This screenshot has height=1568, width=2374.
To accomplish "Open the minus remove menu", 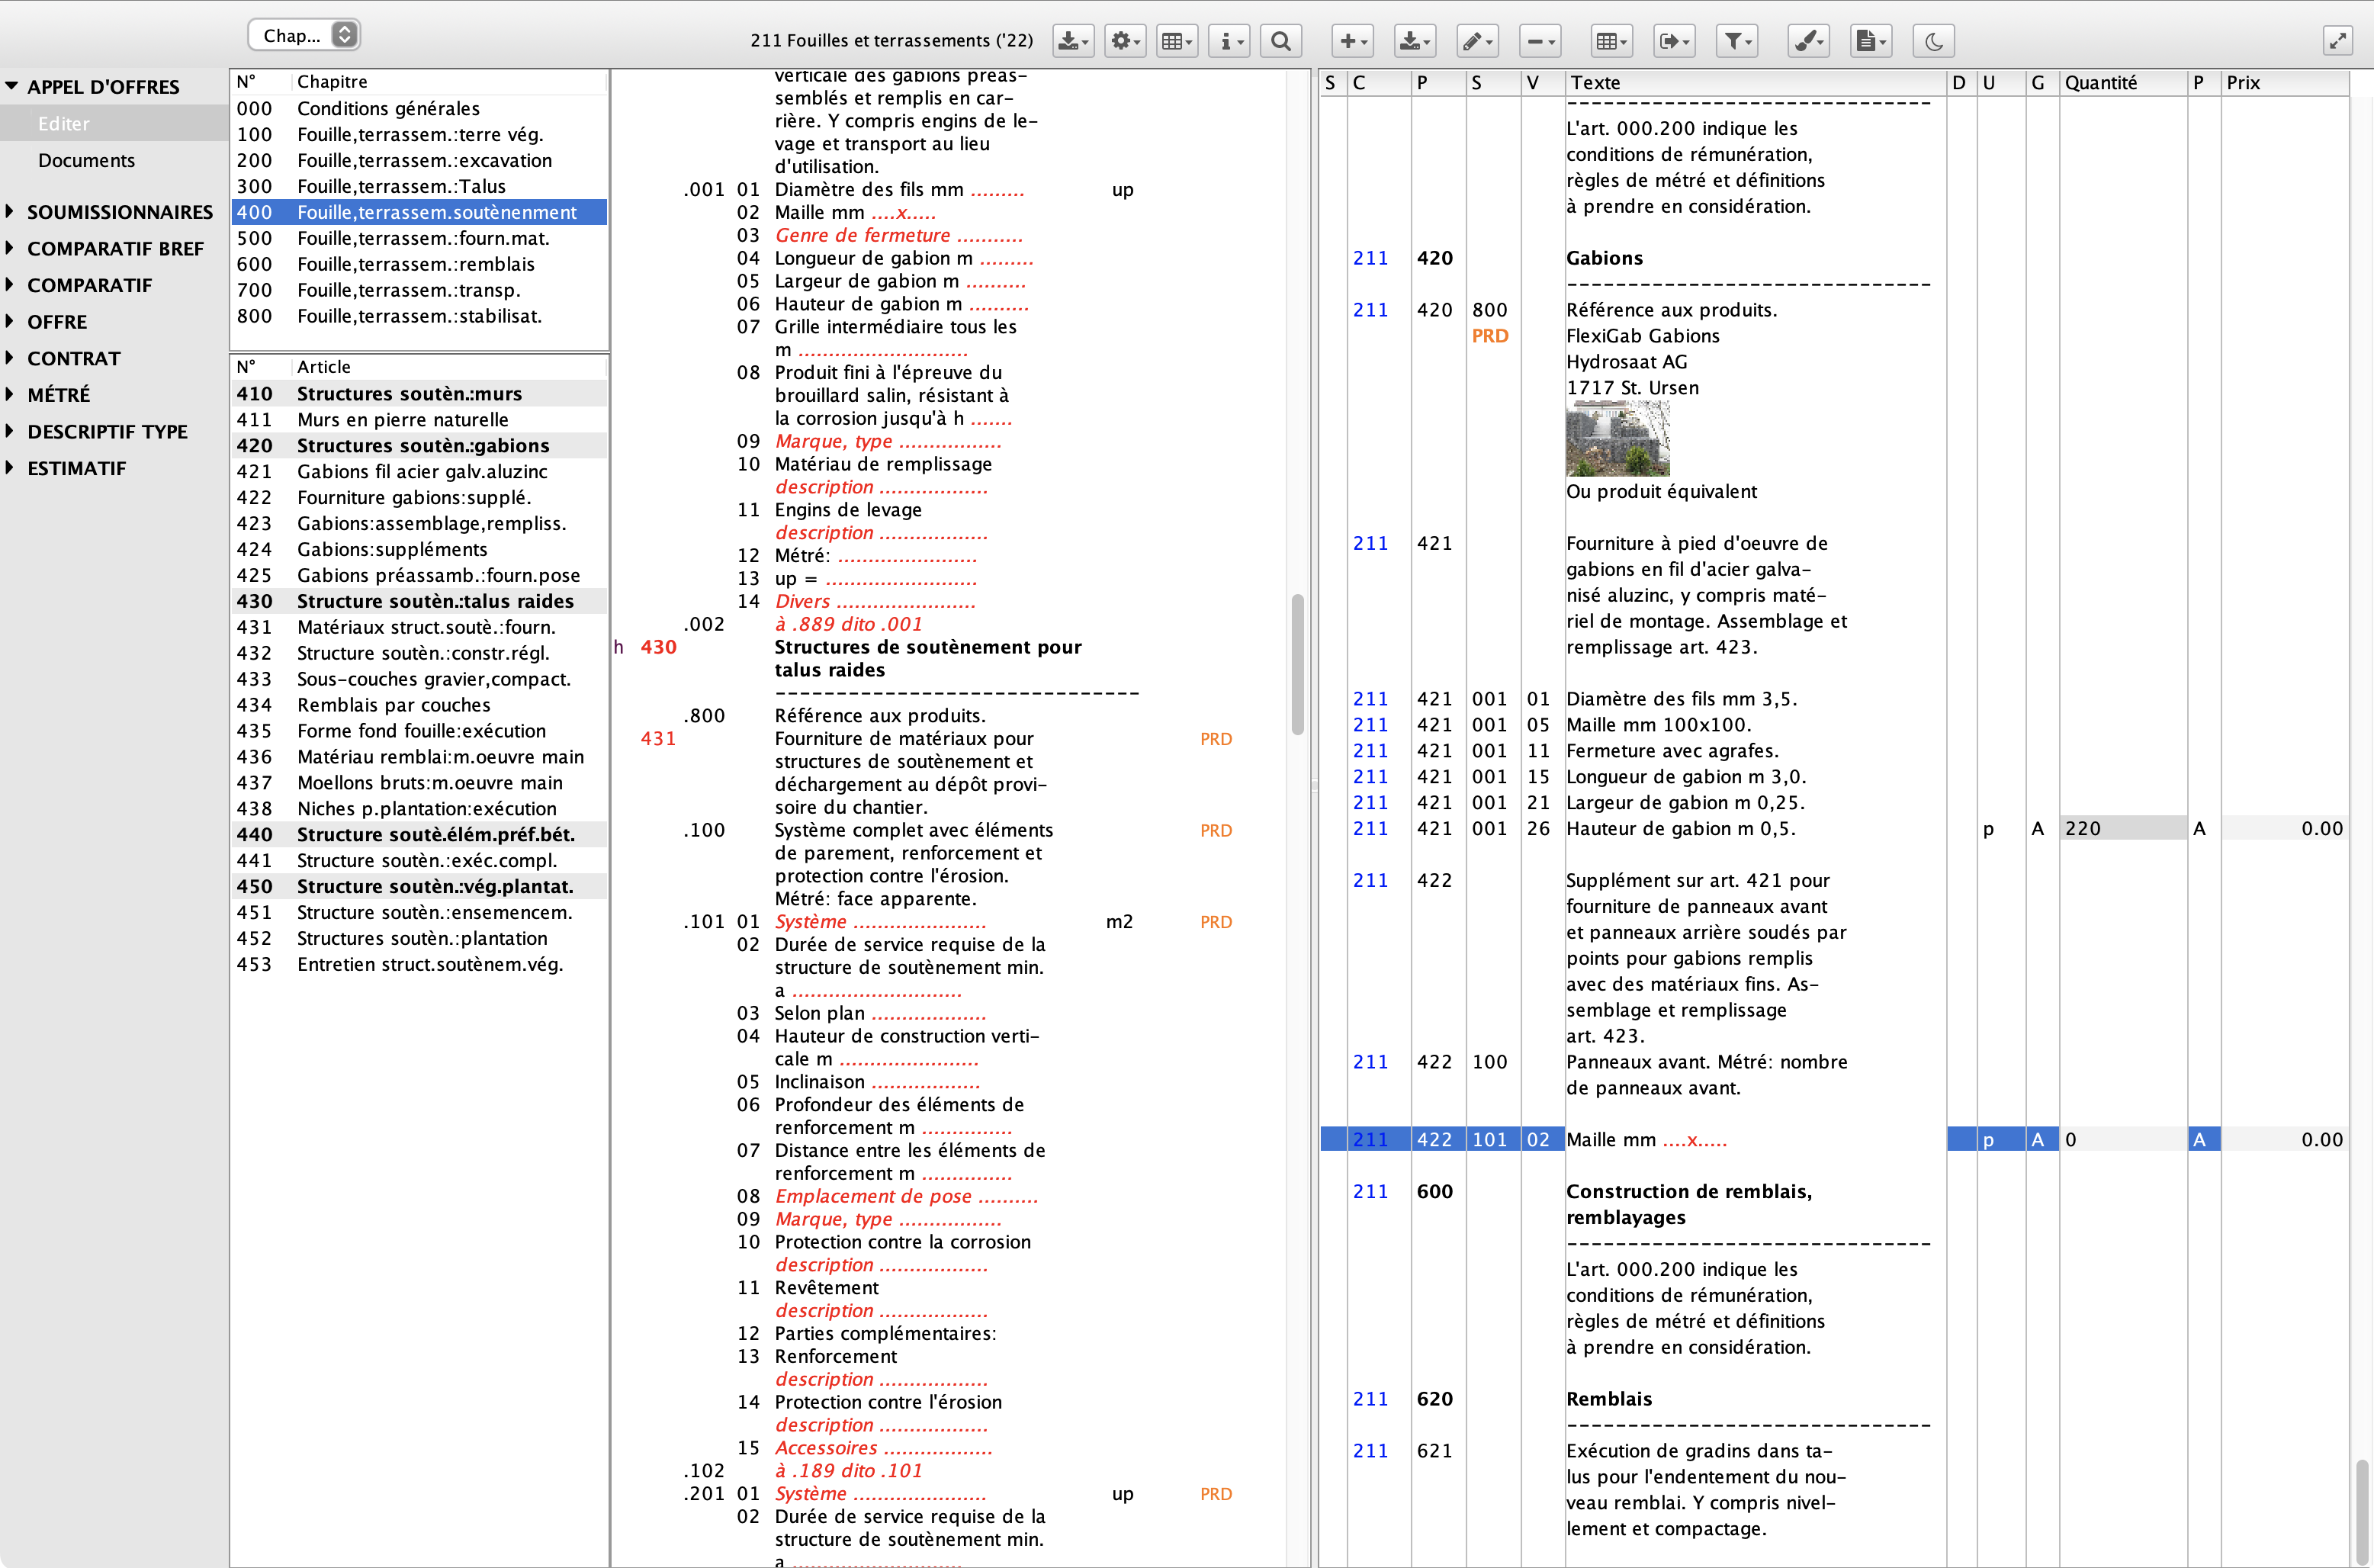I will (x=1539, y=41).
